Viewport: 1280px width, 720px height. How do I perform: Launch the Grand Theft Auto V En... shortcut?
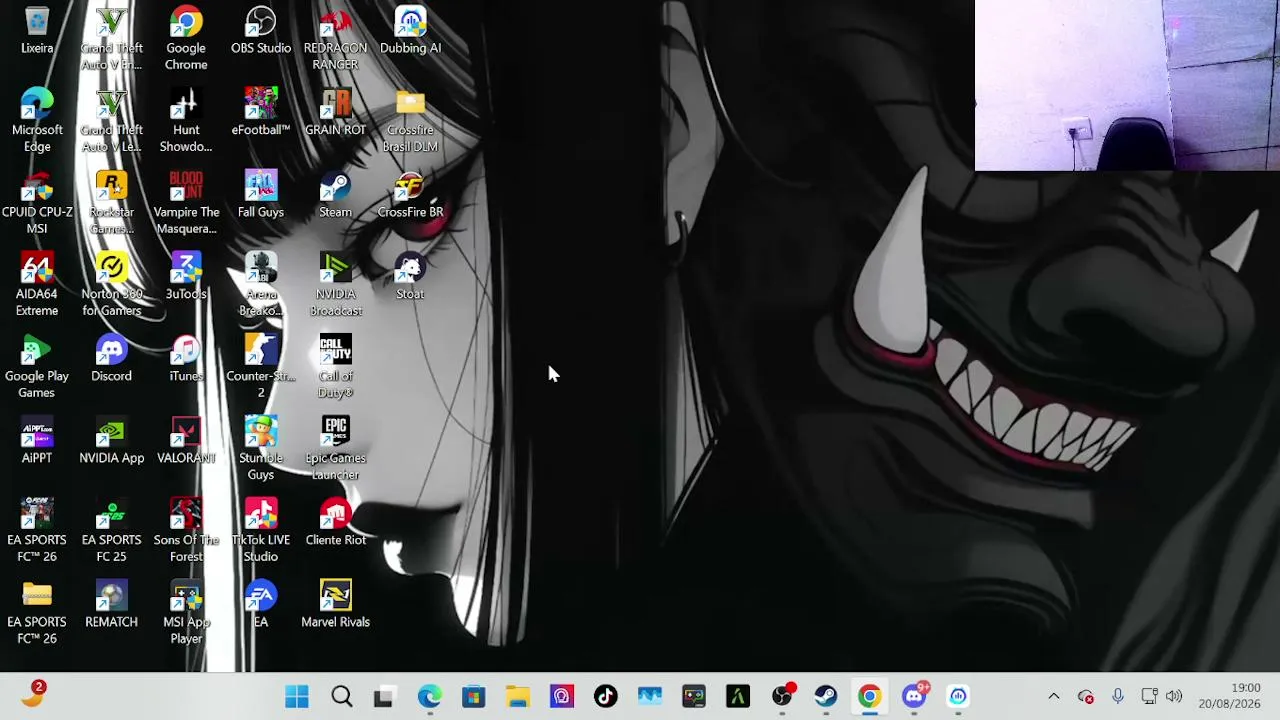coord(111,39)
